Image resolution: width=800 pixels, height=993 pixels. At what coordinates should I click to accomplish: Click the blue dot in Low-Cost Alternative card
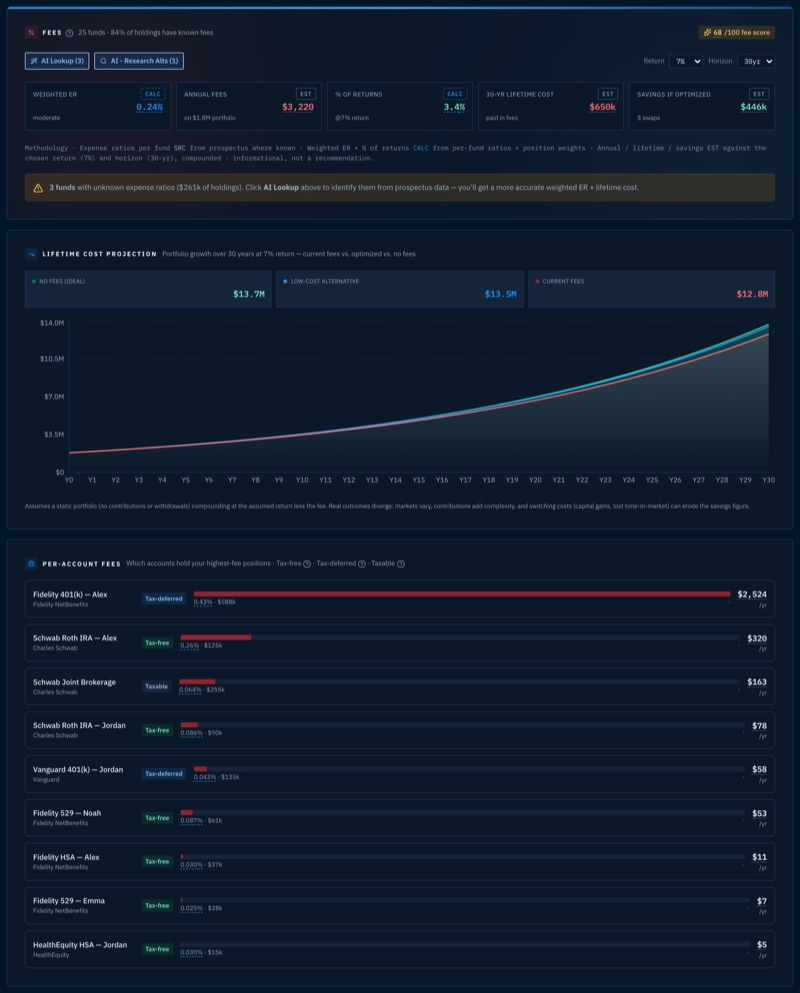coord(285,281)
